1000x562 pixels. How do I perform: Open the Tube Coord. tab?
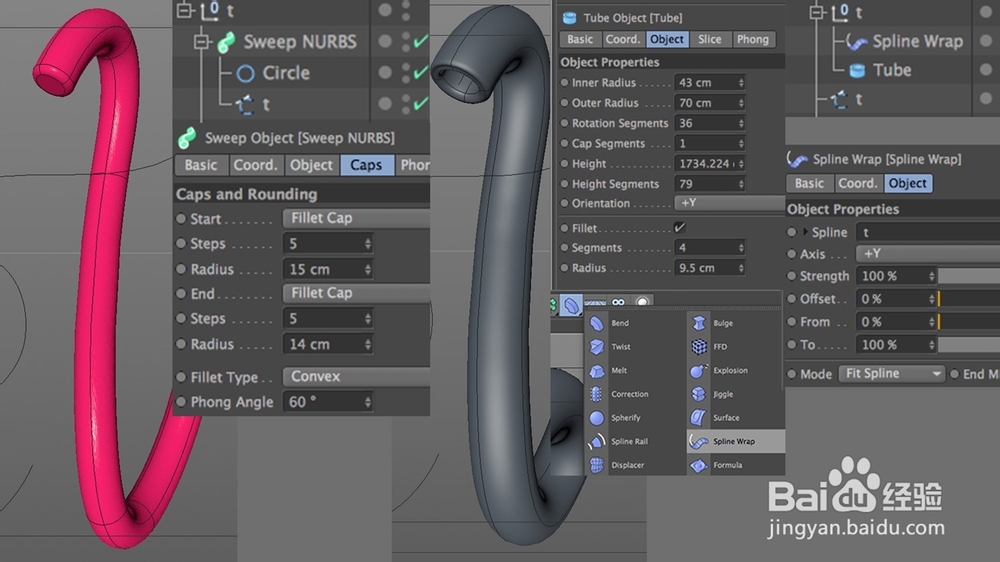click(x=622, y=40)
